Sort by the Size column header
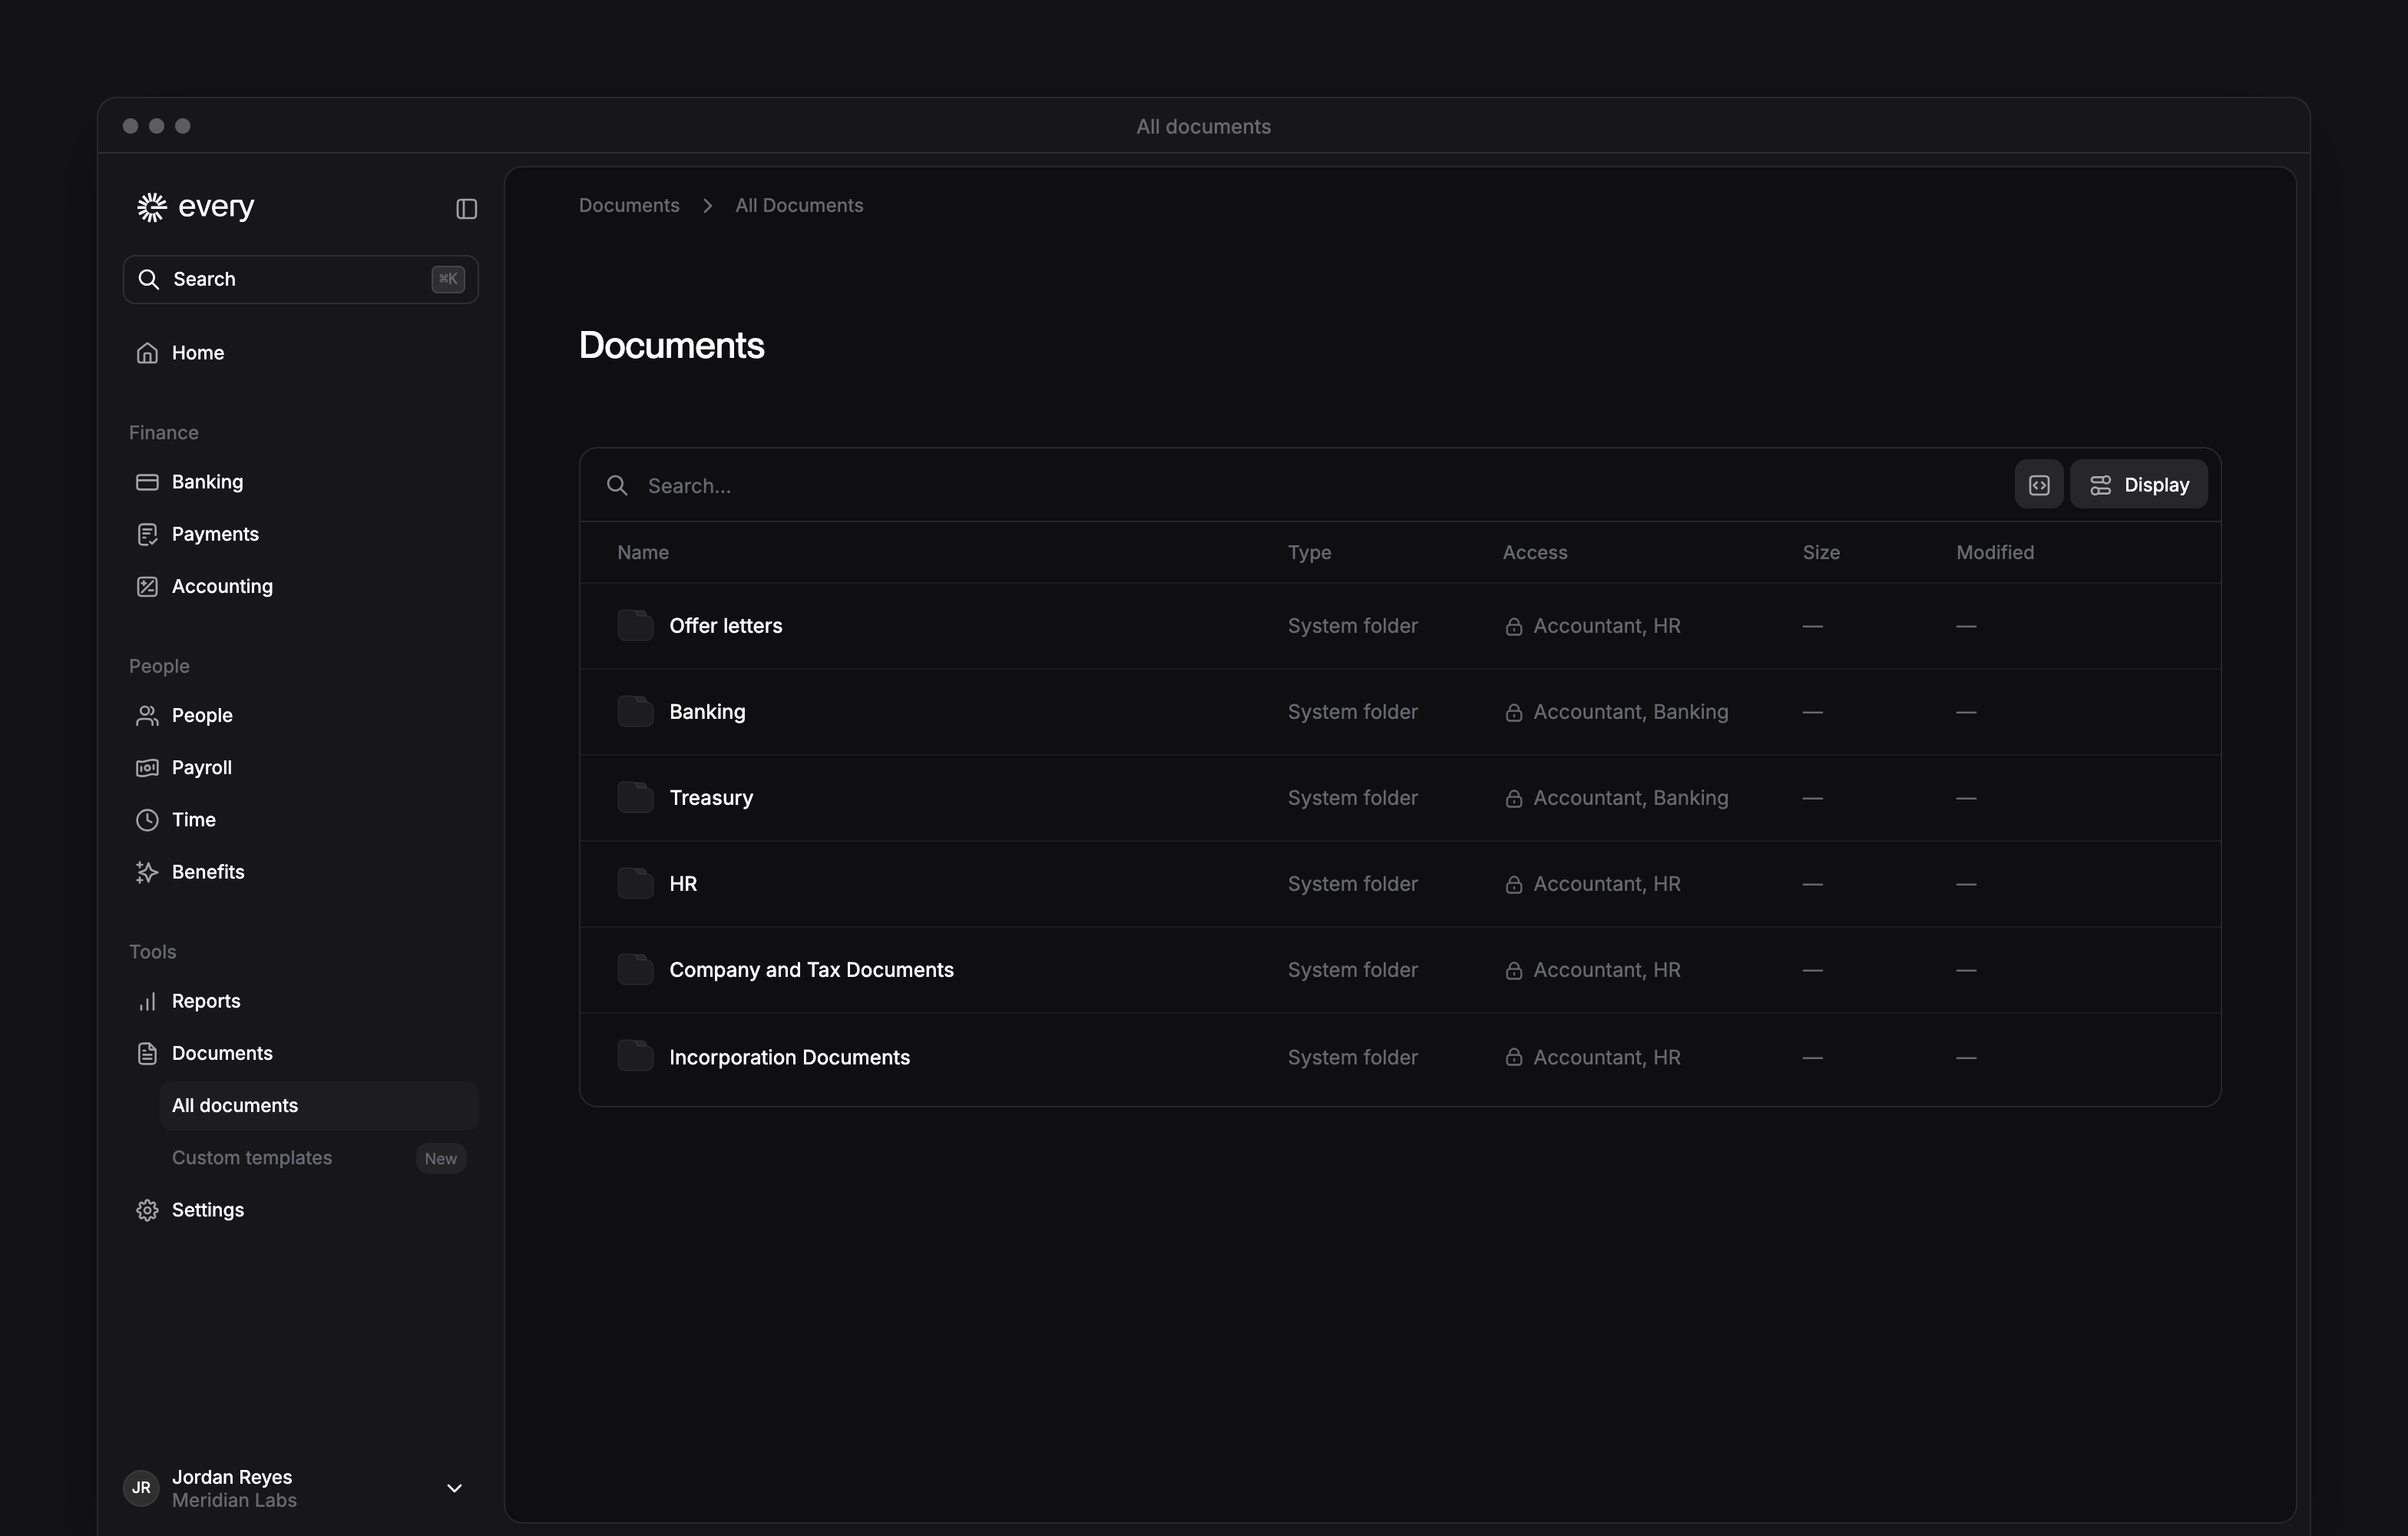The image size is (2408, 1536). [1821, 552]
